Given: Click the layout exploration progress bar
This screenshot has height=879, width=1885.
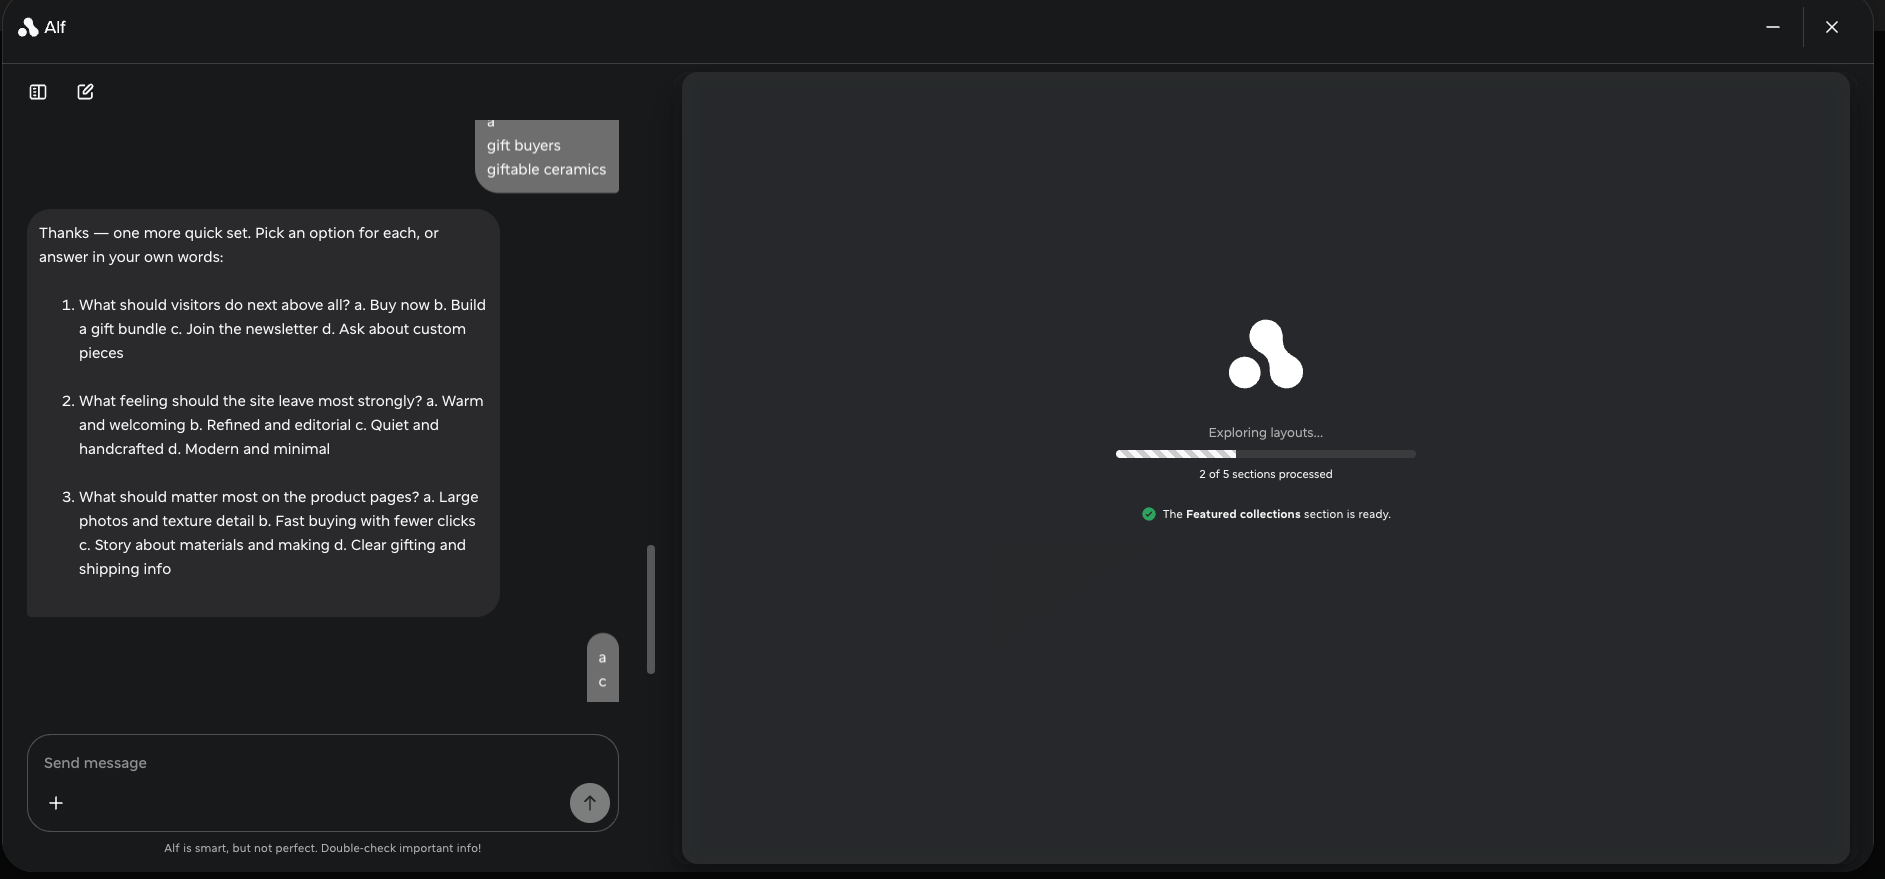Looking at the screenshot, I should tap(1266, 454).
